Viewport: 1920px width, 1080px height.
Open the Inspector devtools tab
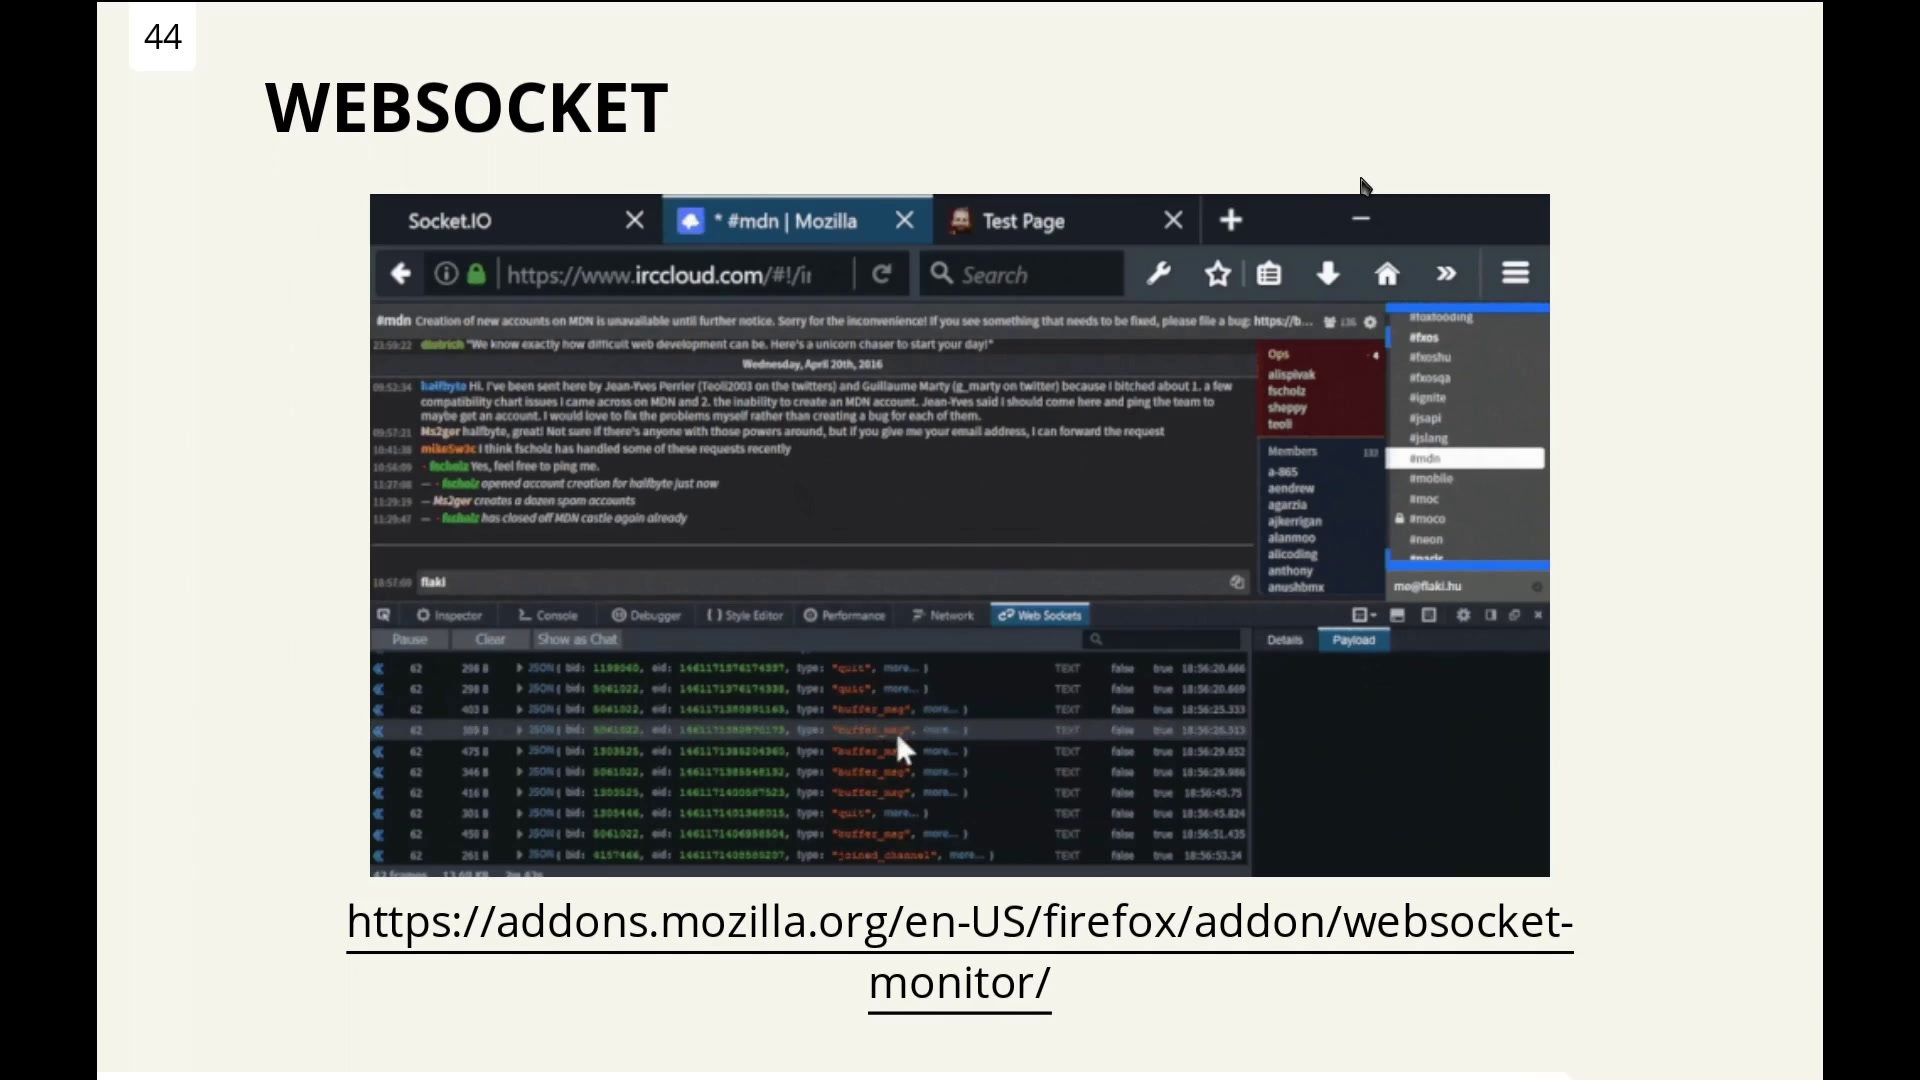450,616
